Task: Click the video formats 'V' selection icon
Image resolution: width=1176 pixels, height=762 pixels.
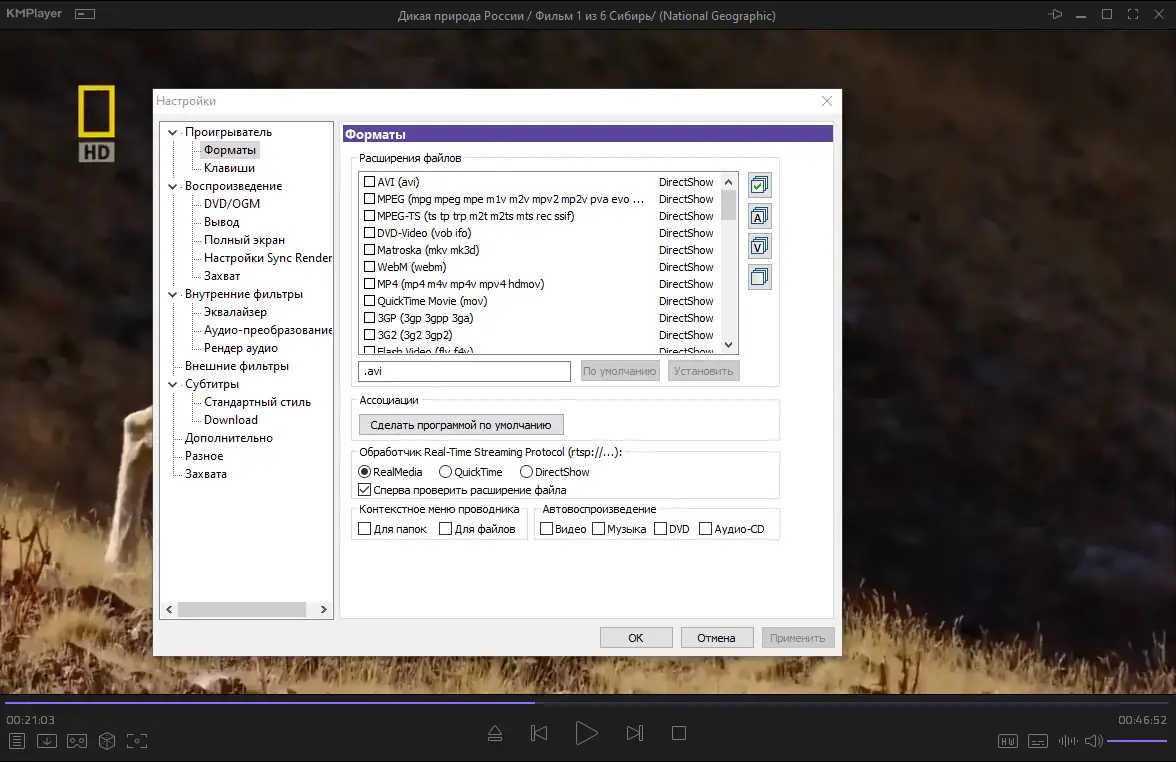Action: pyautogui.click(x=759, y=246)
